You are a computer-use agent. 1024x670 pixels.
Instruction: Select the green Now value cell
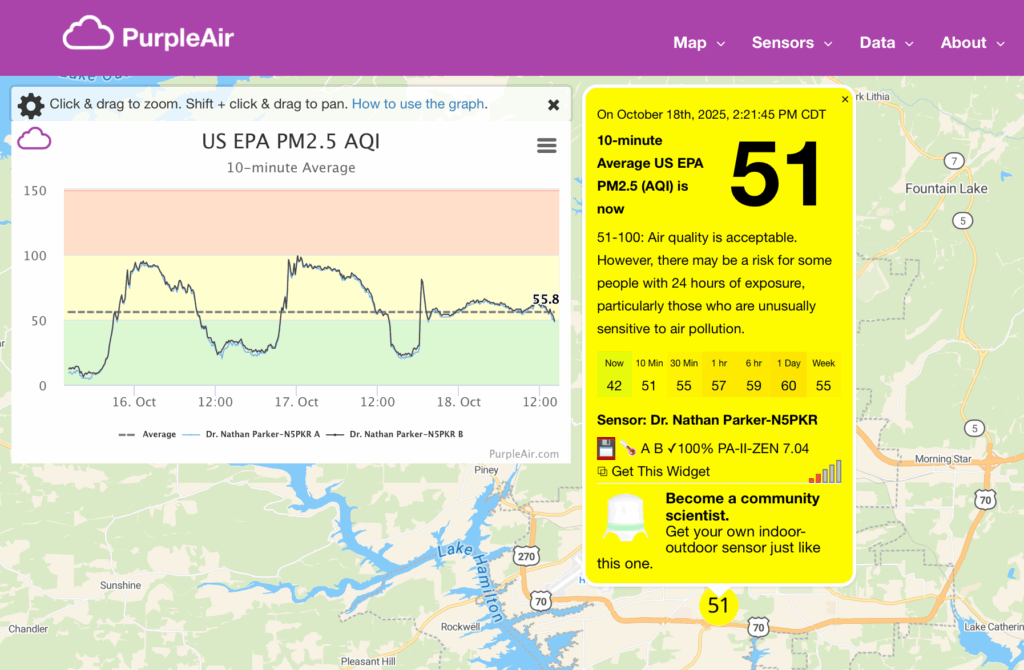pyautogui.click(x=614, y=375)
